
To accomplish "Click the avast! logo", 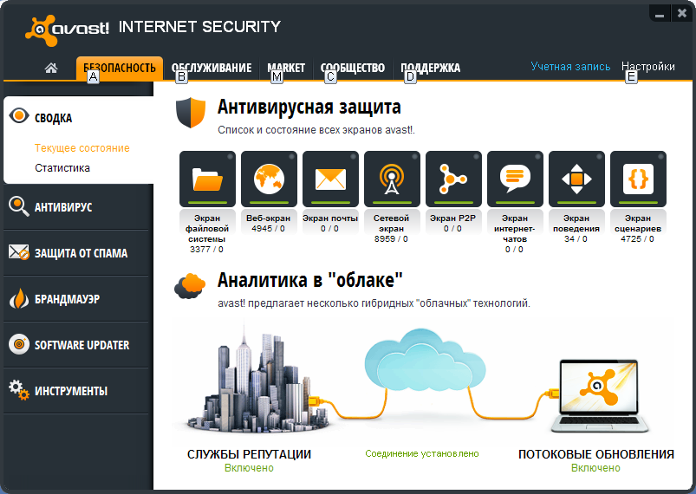I will coord(67,30).
